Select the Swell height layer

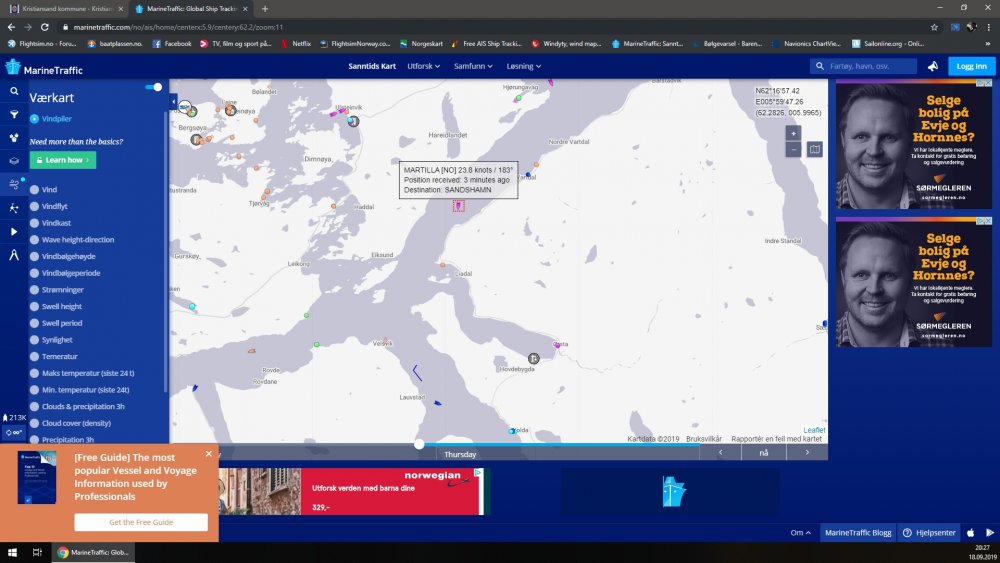[x=55, y=306]
